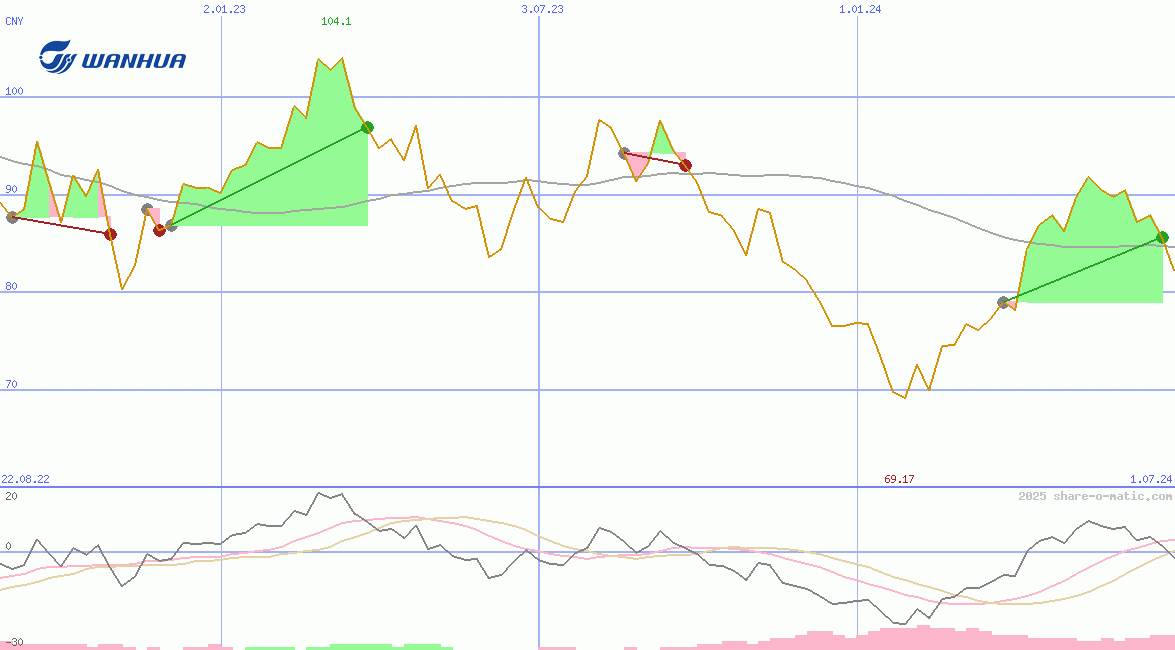Select the 2.01.23 date label

pos(224,9)
